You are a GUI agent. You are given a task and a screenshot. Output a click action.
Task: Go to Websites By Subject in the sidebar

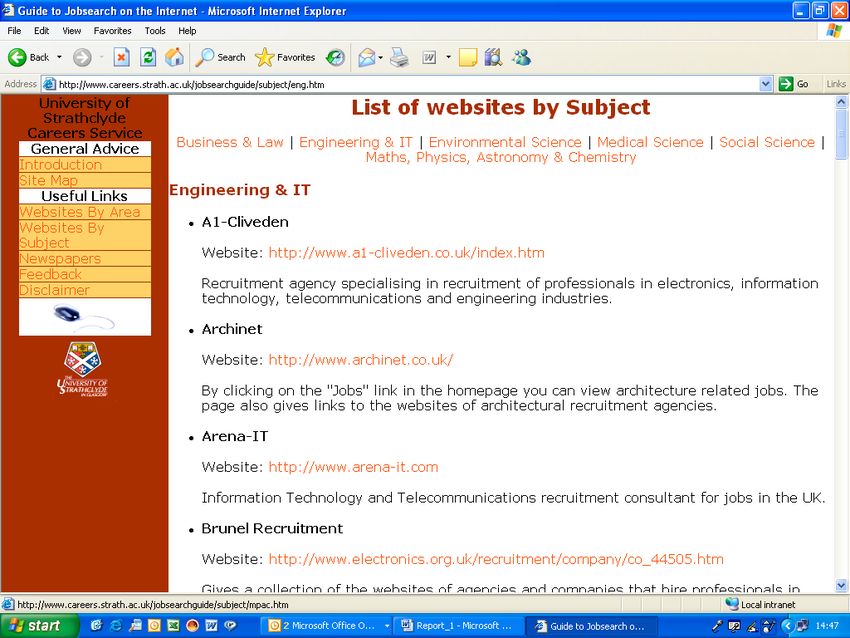coord(61,235)
